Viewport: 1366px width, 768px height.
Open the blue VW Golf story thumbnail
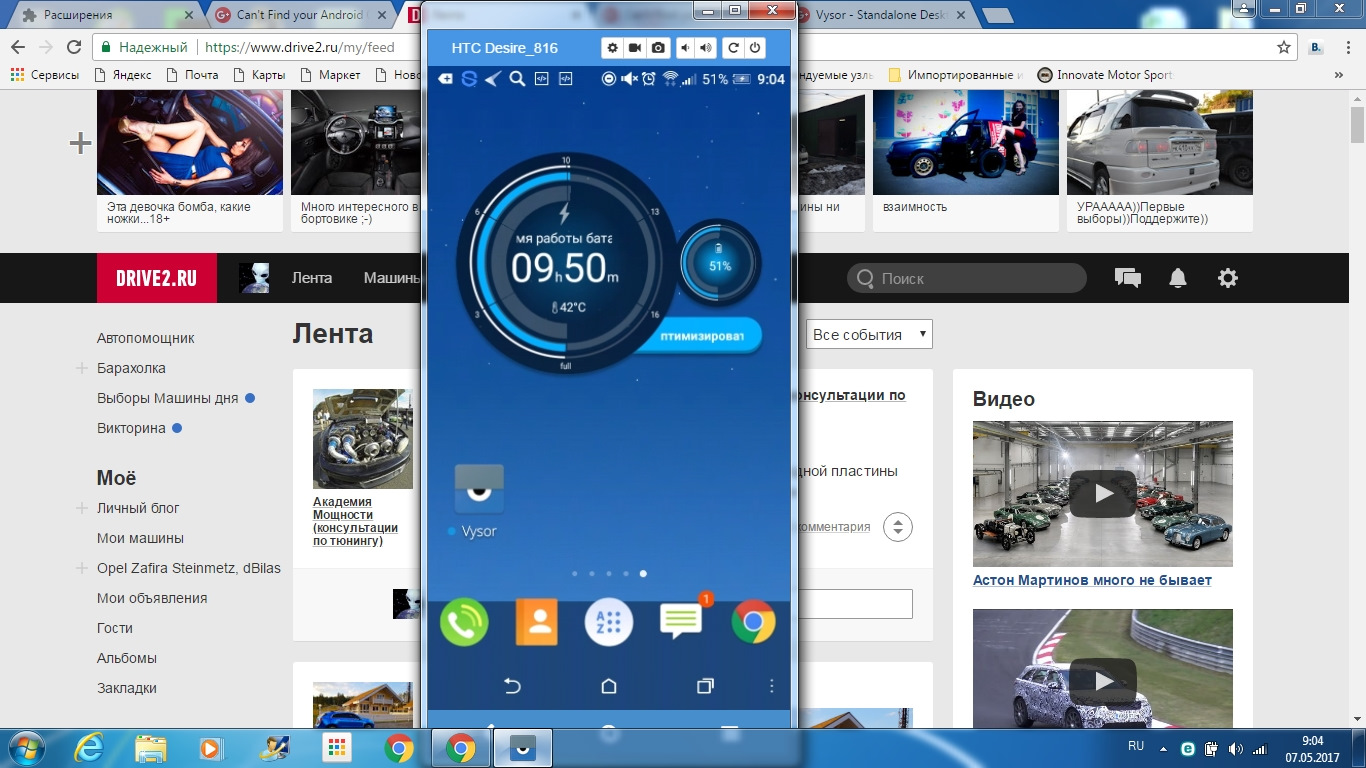[966, 142]
